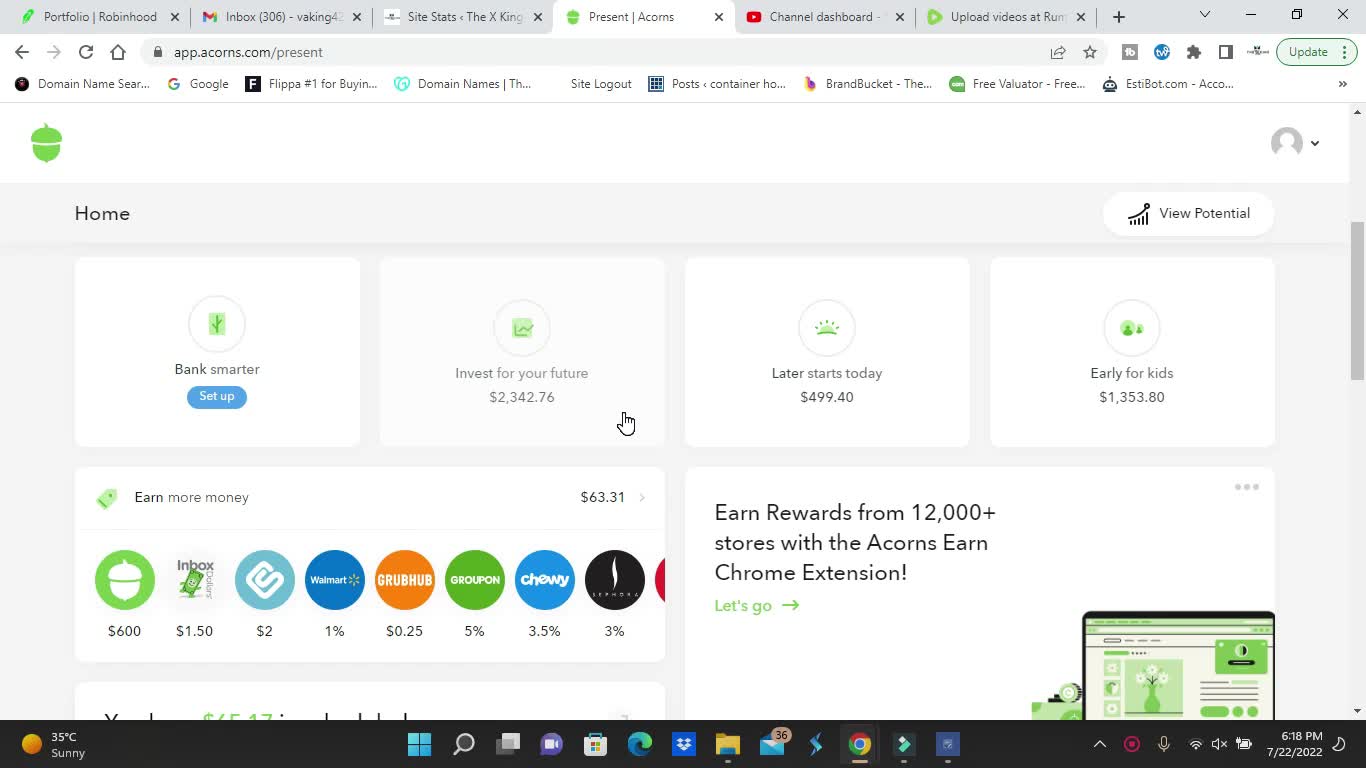This screenshot has width=1366, height=768.
Task: Expand Earn section via $63.31 chevron
Action: coord(641,497)
